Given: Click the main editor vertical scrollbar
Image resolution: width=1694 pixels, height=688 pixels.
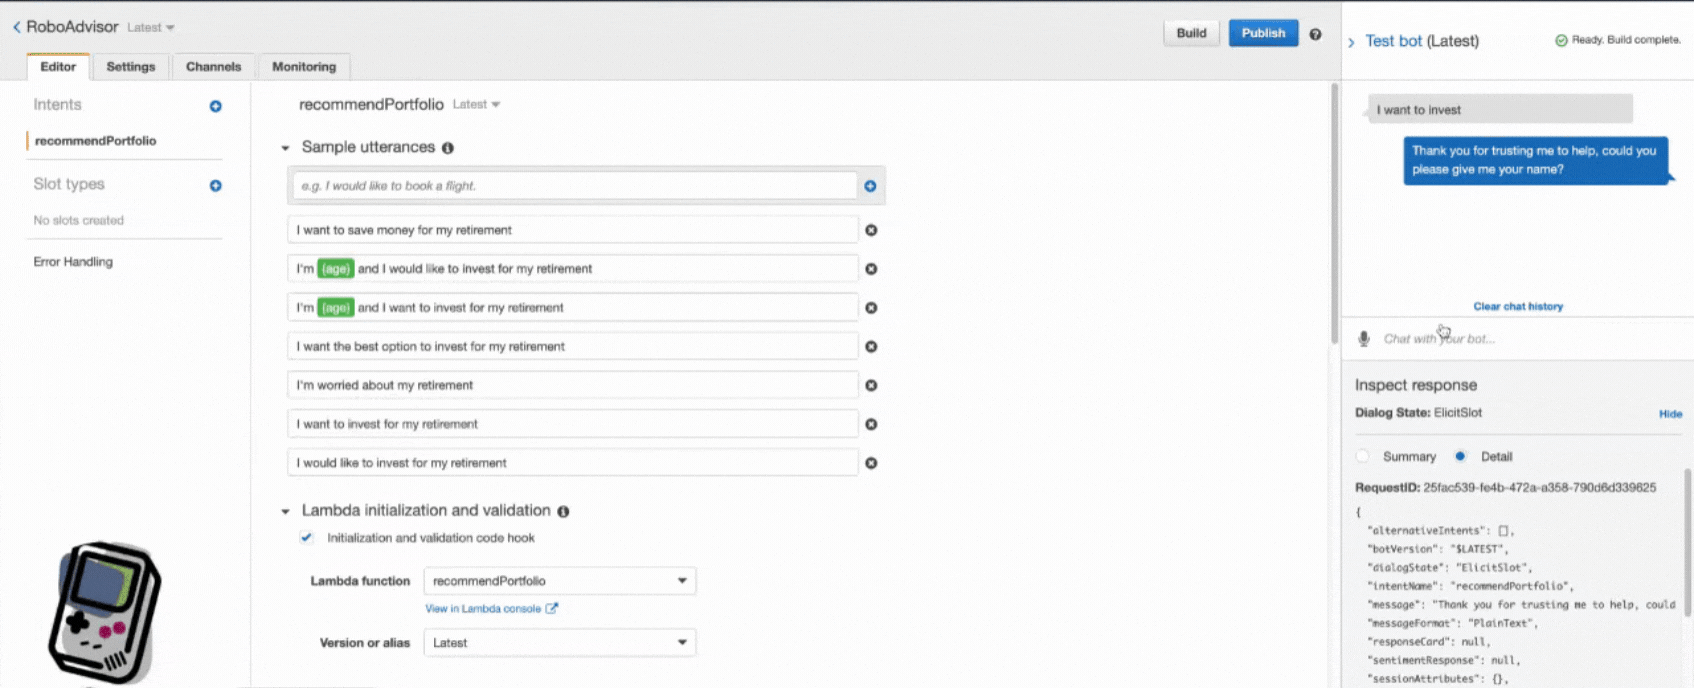Looking at the screenshot, I should pos(1333,215).
